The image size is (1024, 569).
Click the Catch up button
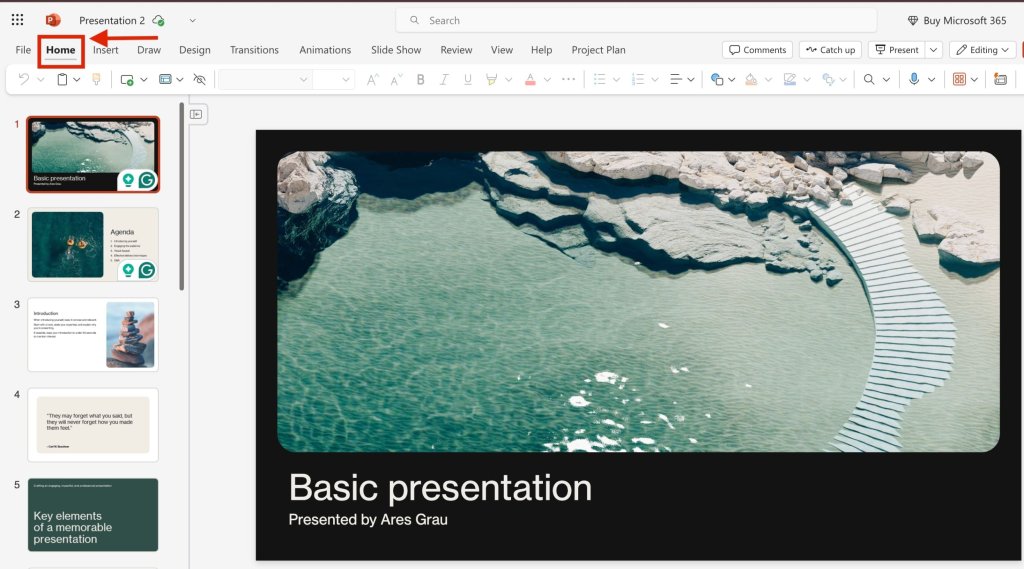[x=831, y=50]
